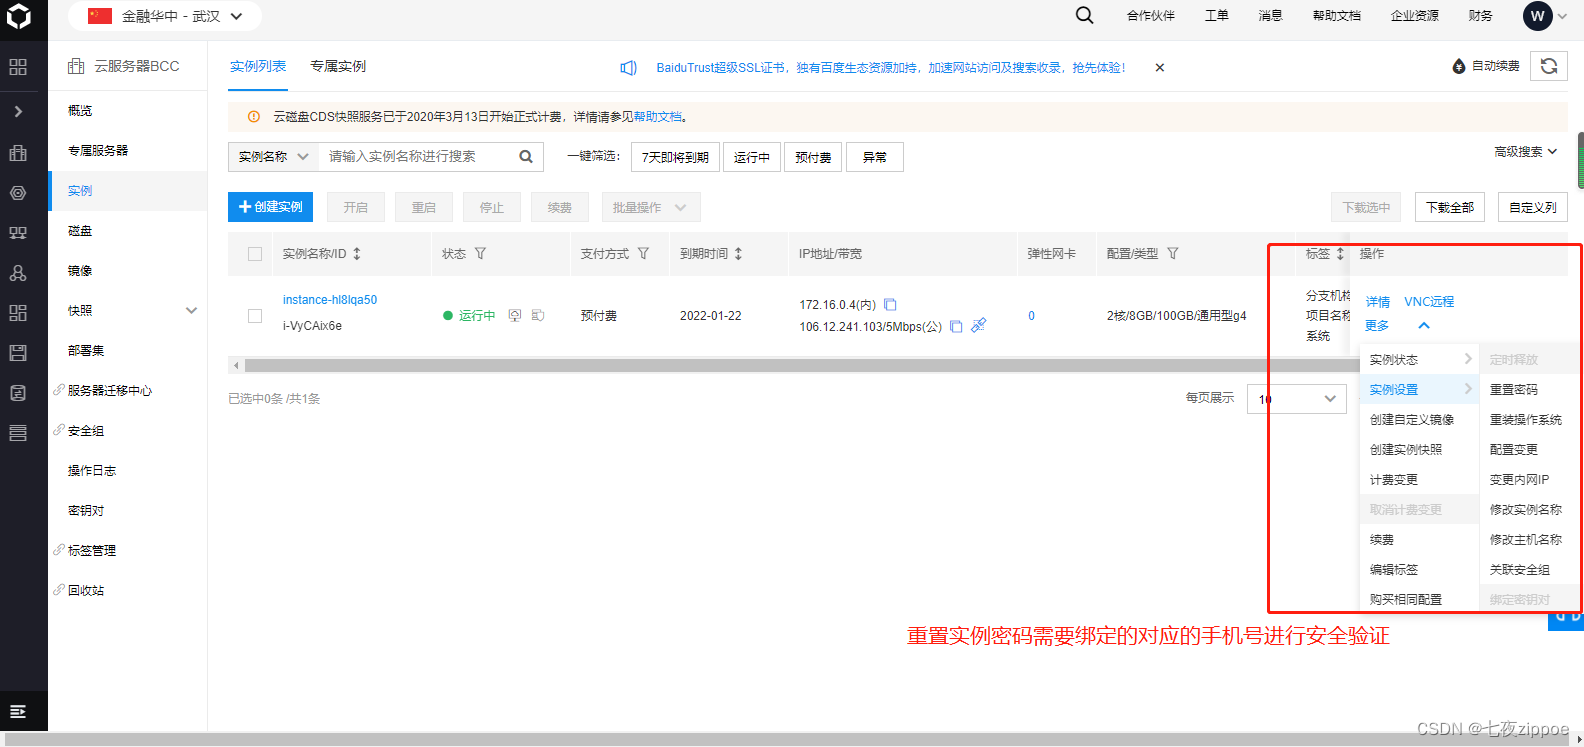Viewport: 1584px width, 747px height.
Task: Click the Baidu Cloud logo icon
Action: [x=19, y=16]
